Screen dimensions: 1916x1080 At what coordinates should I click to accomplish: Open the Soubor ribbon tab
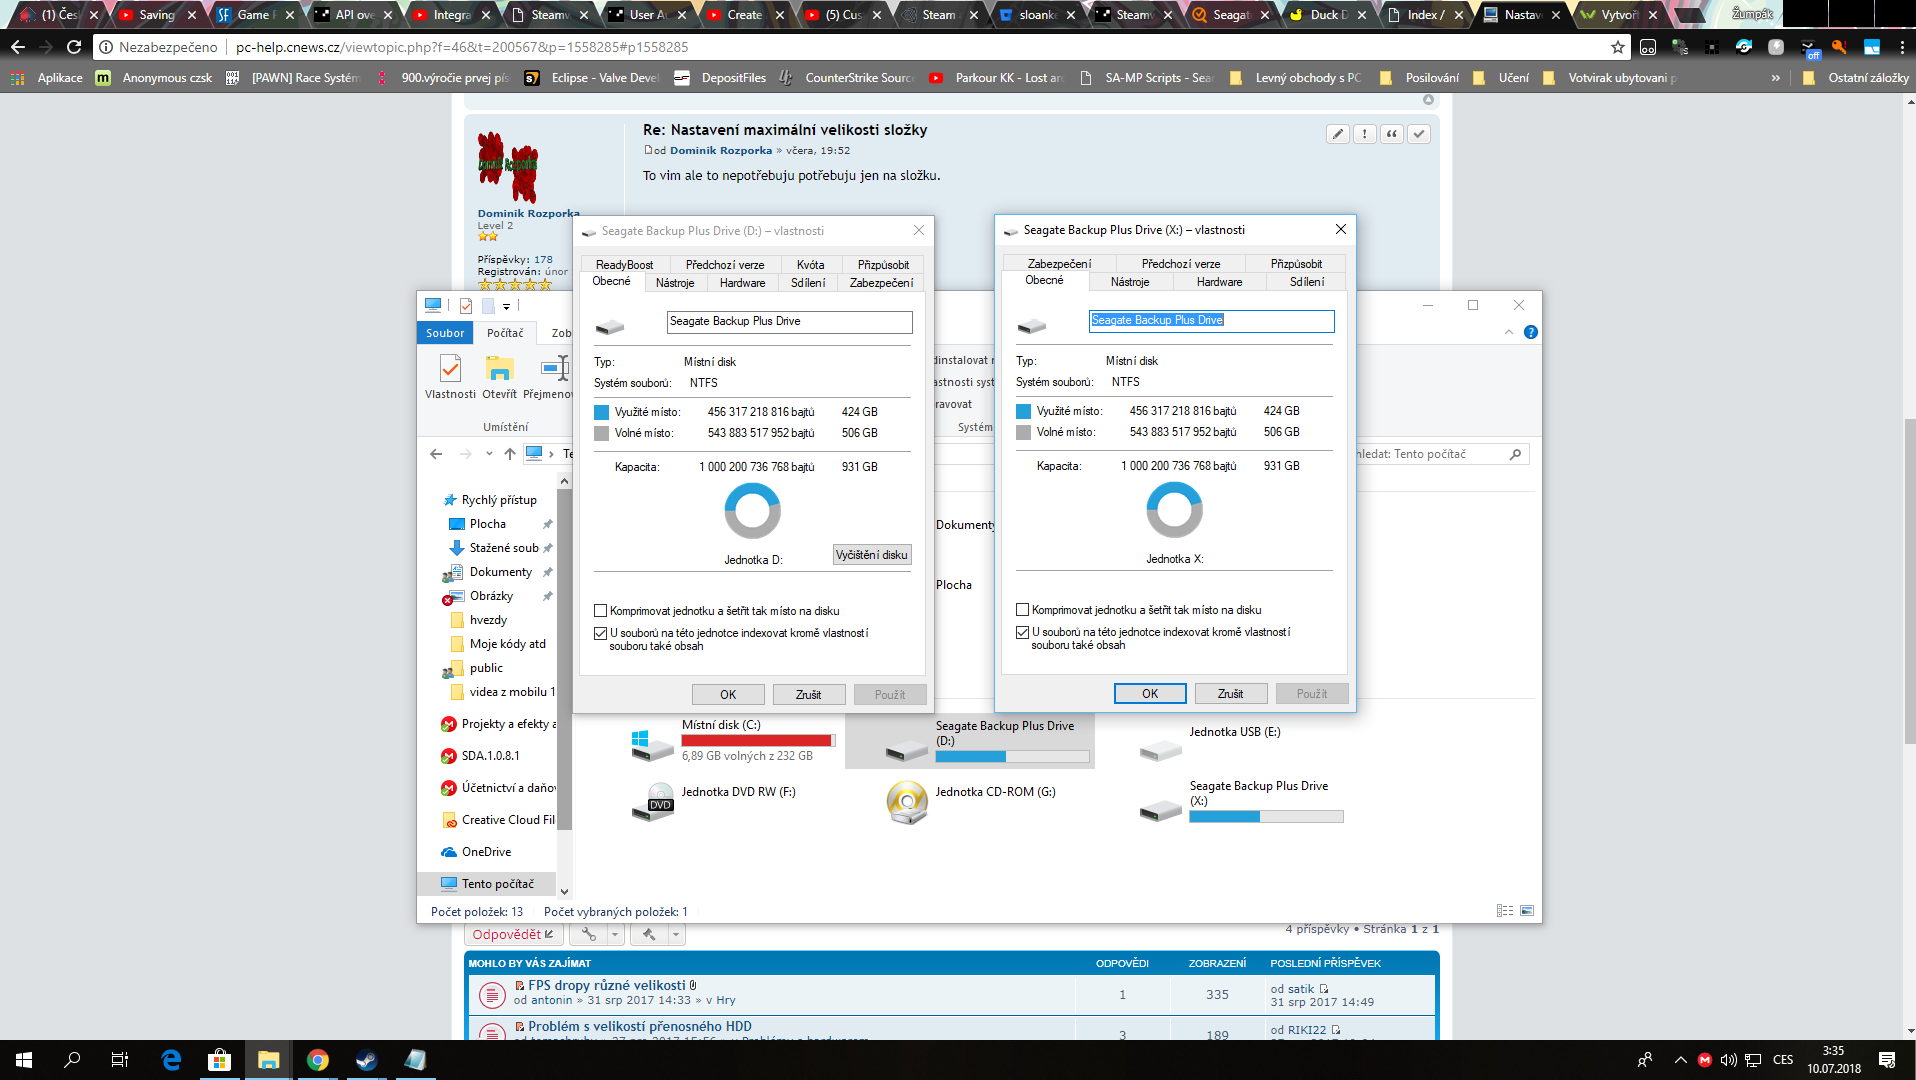(x=445, y=333)
